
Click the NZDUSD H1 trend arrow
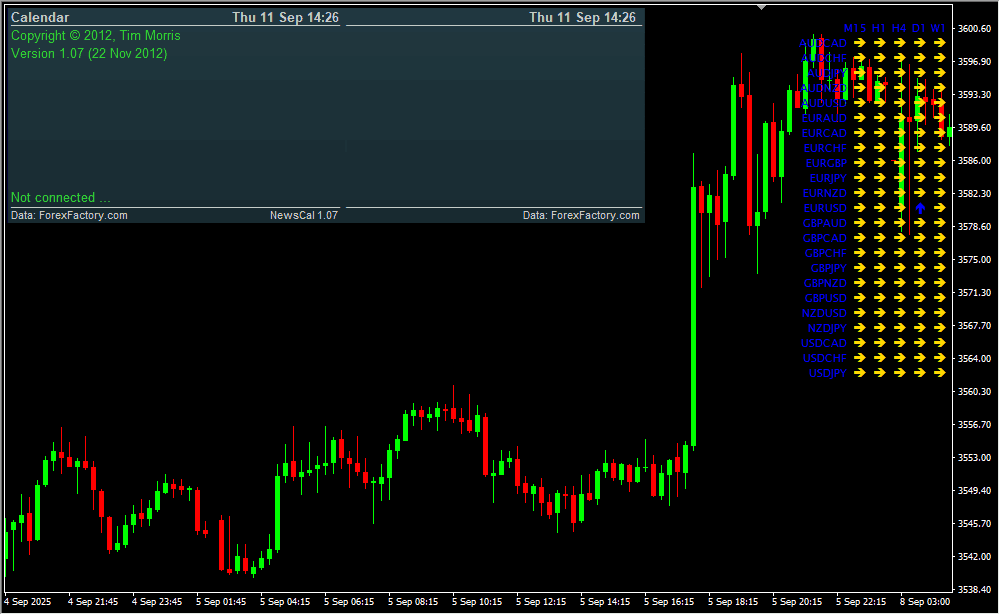pos(878,313)
